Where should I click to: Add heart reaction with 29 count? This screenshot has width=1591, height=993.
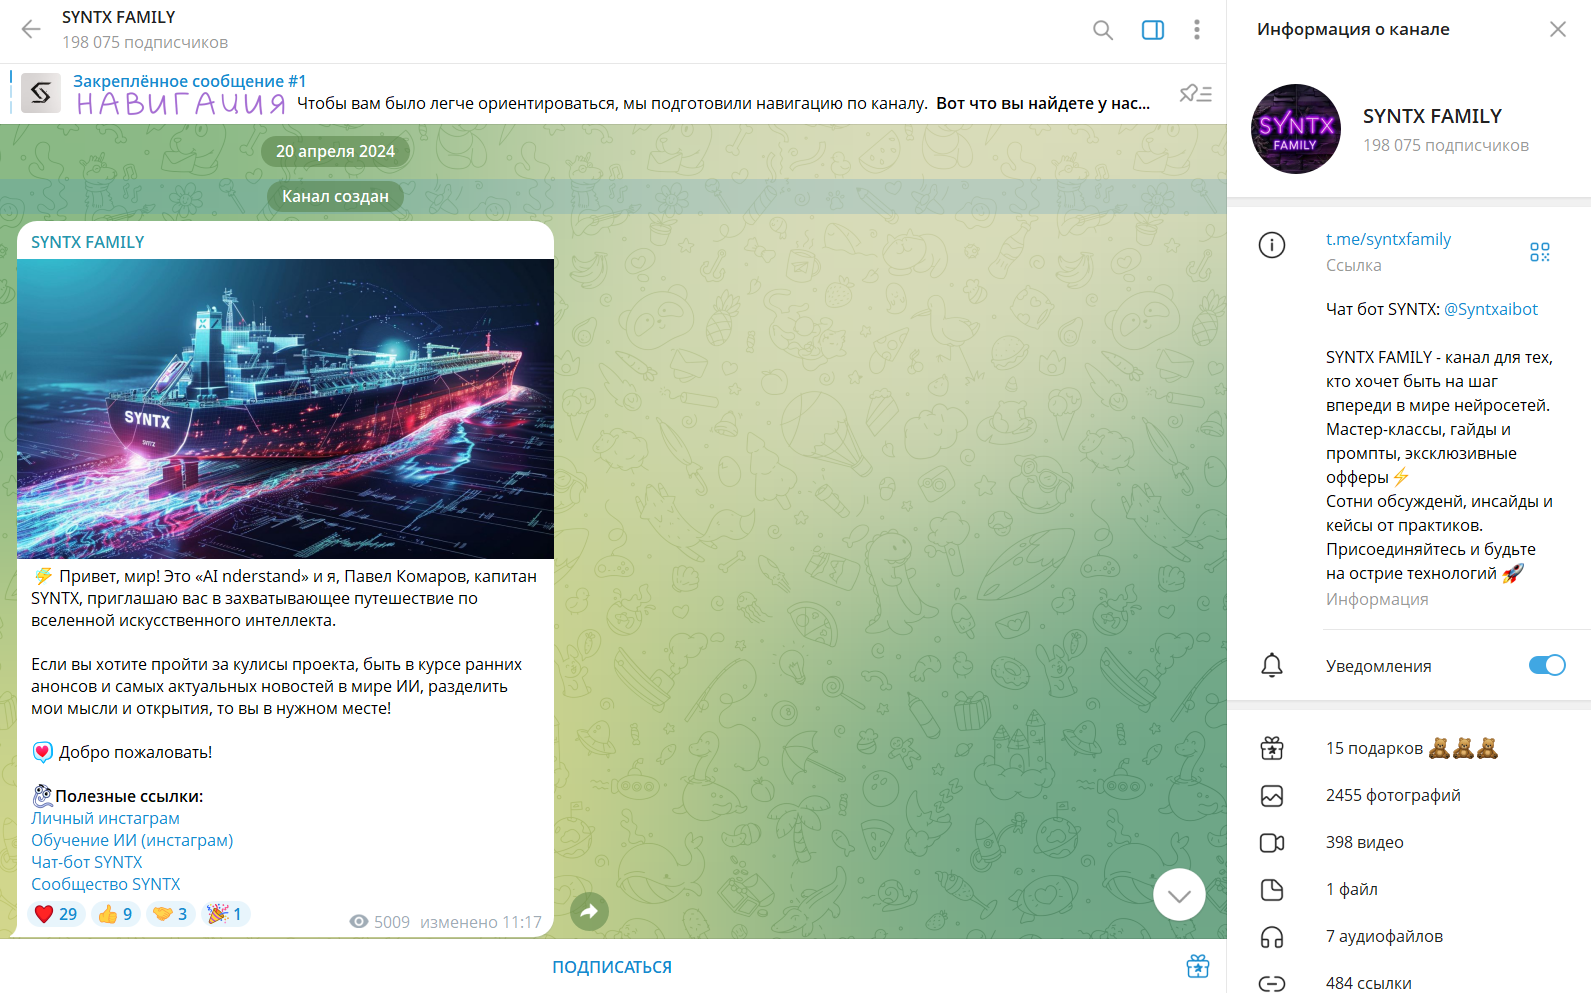tap(56, 914)
